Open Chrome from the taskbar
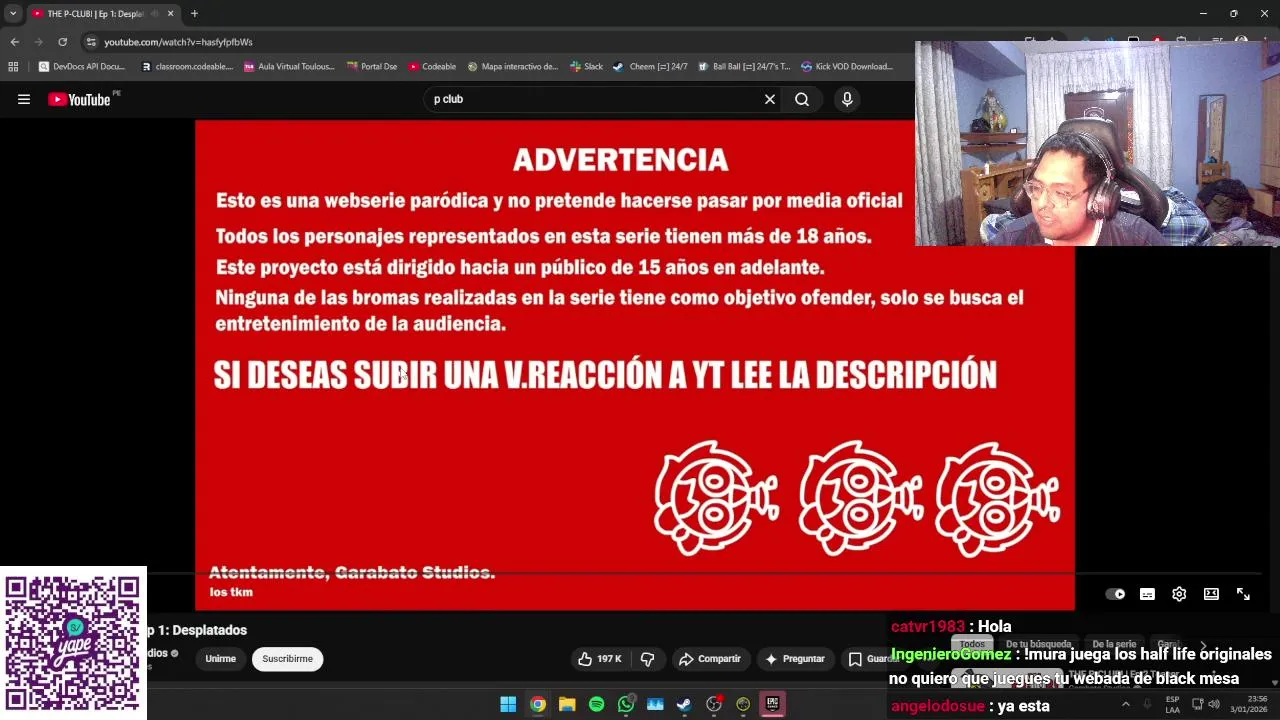Screen dimensions: 1280x720 point(538,704)
